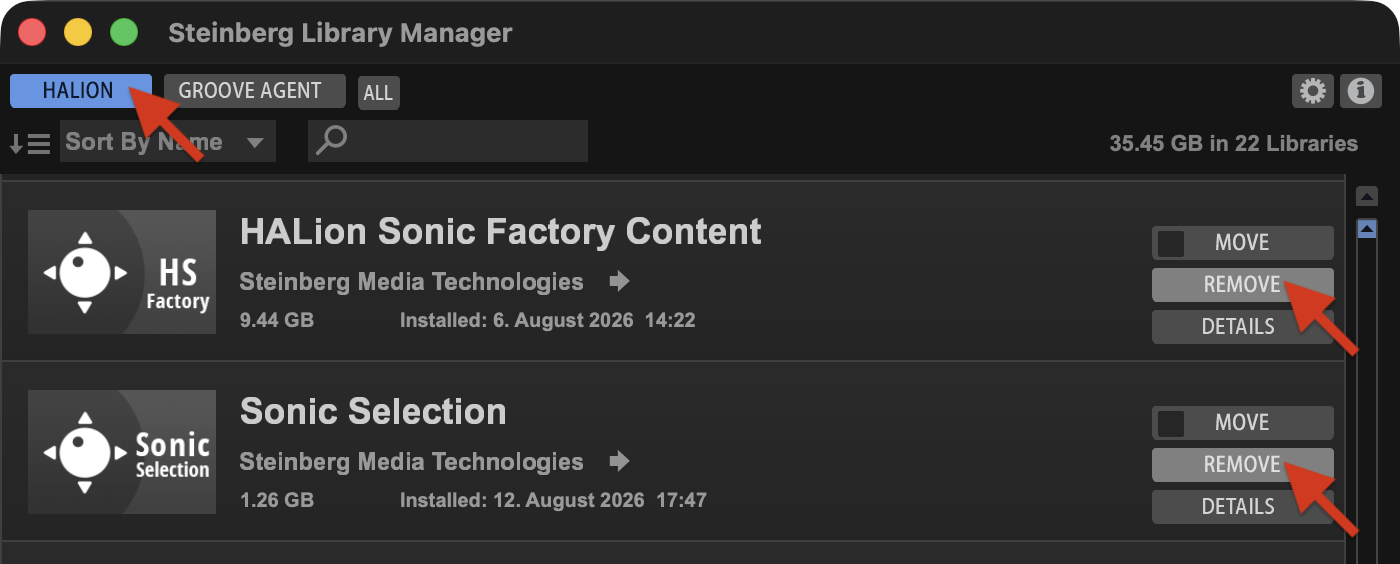Click the scrollbar up arrow

(1367, 197)
